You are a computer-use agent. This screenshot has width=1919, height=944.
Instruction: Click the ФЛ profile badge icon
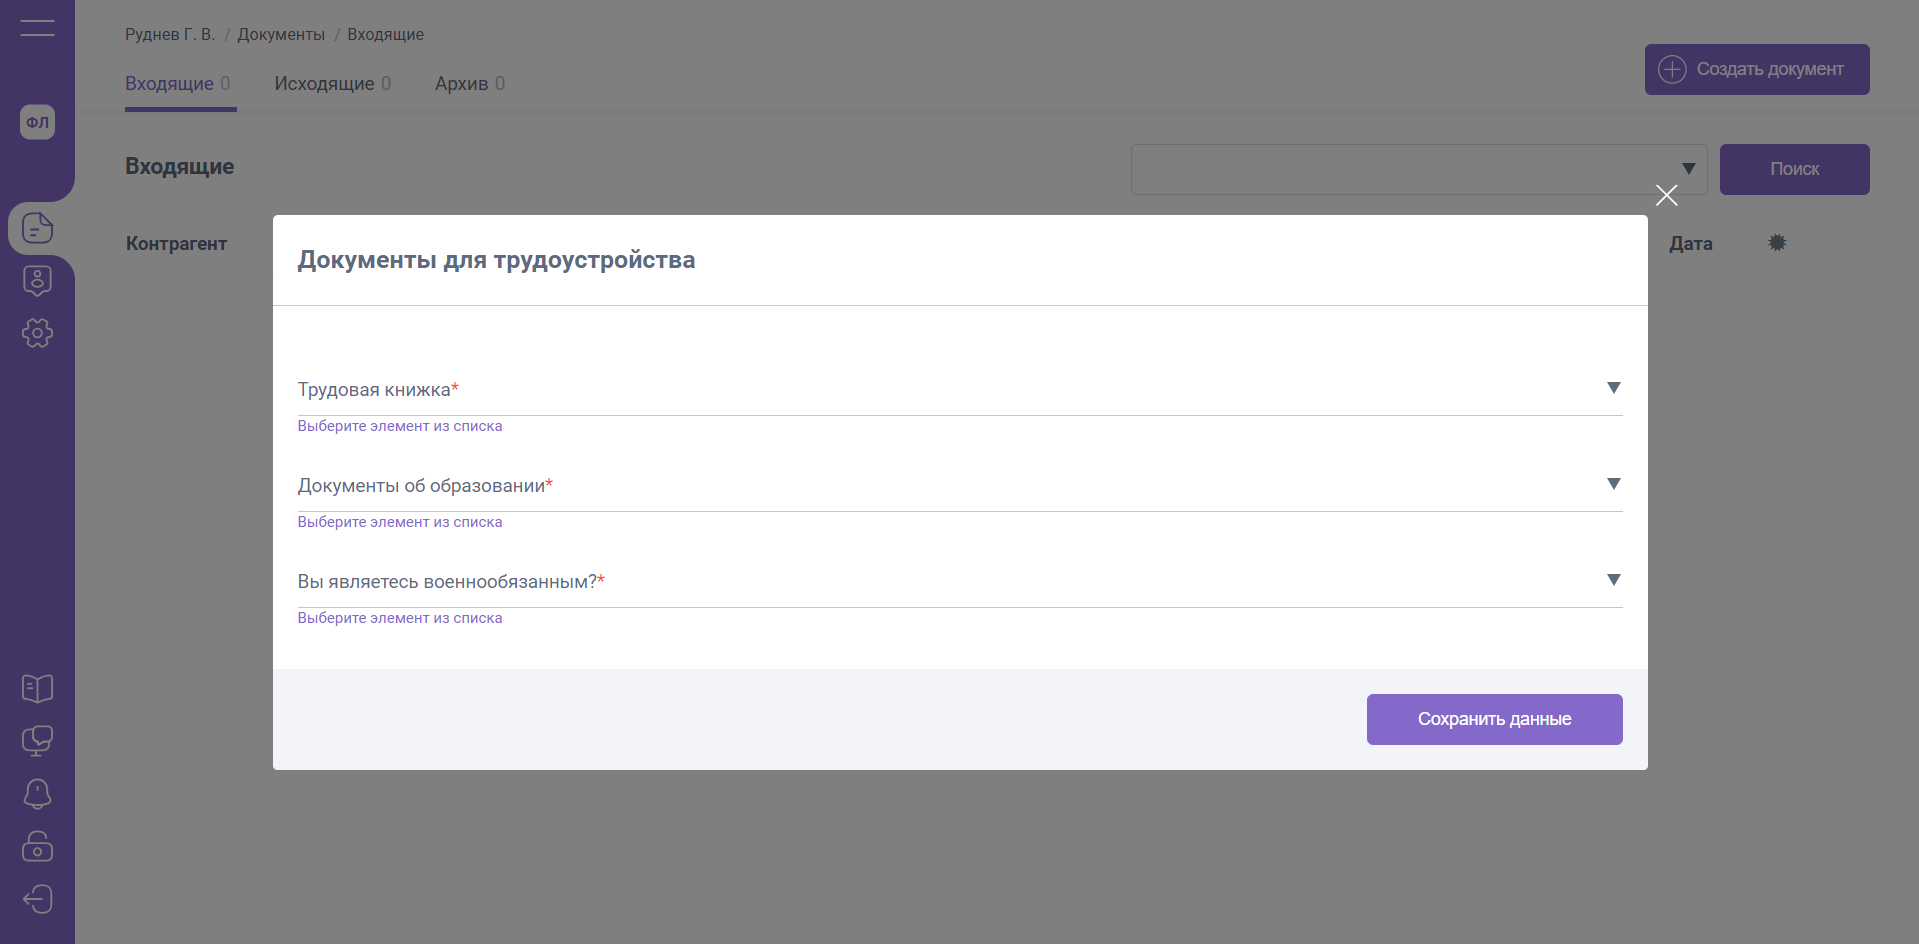click(x=37, y=122)
